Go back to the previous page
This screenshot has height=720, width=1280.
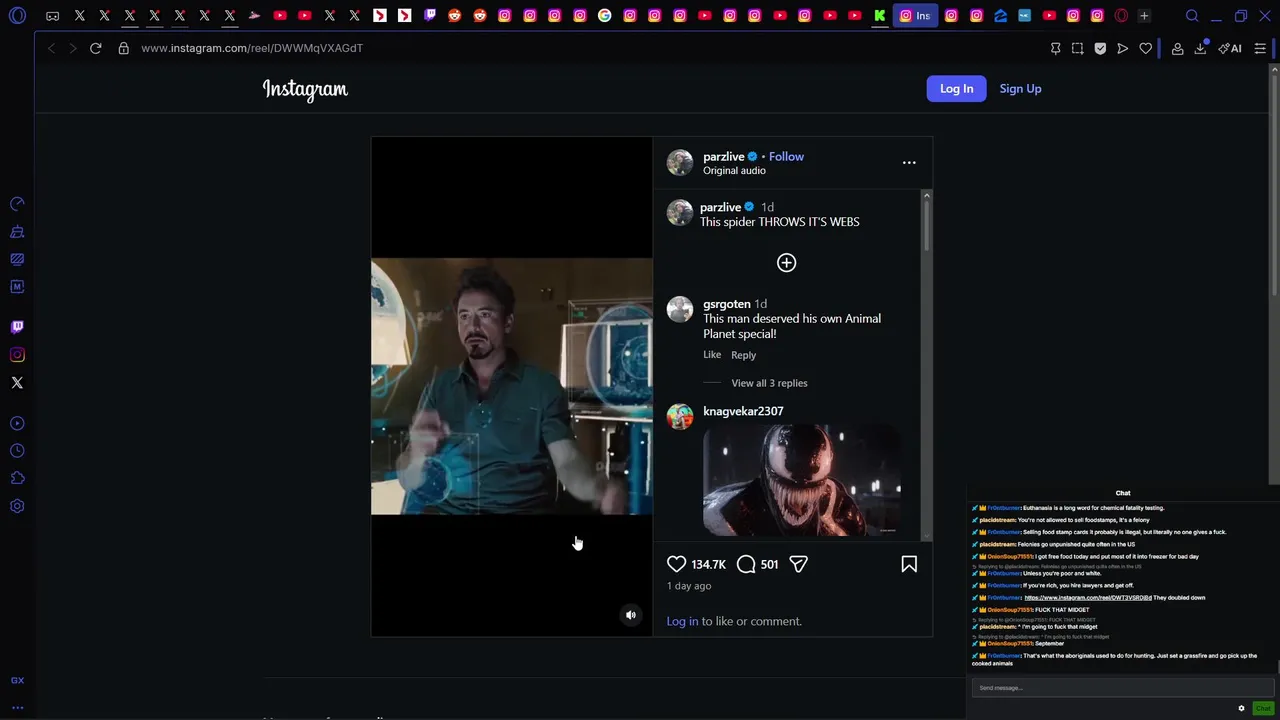click(x=51, y=48)
